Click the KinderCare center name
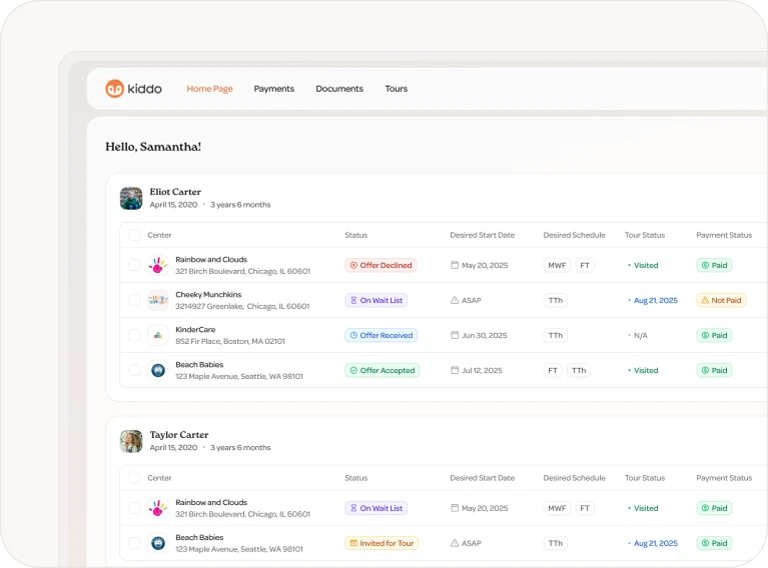The image size is (768, 568). click(195, 330)
